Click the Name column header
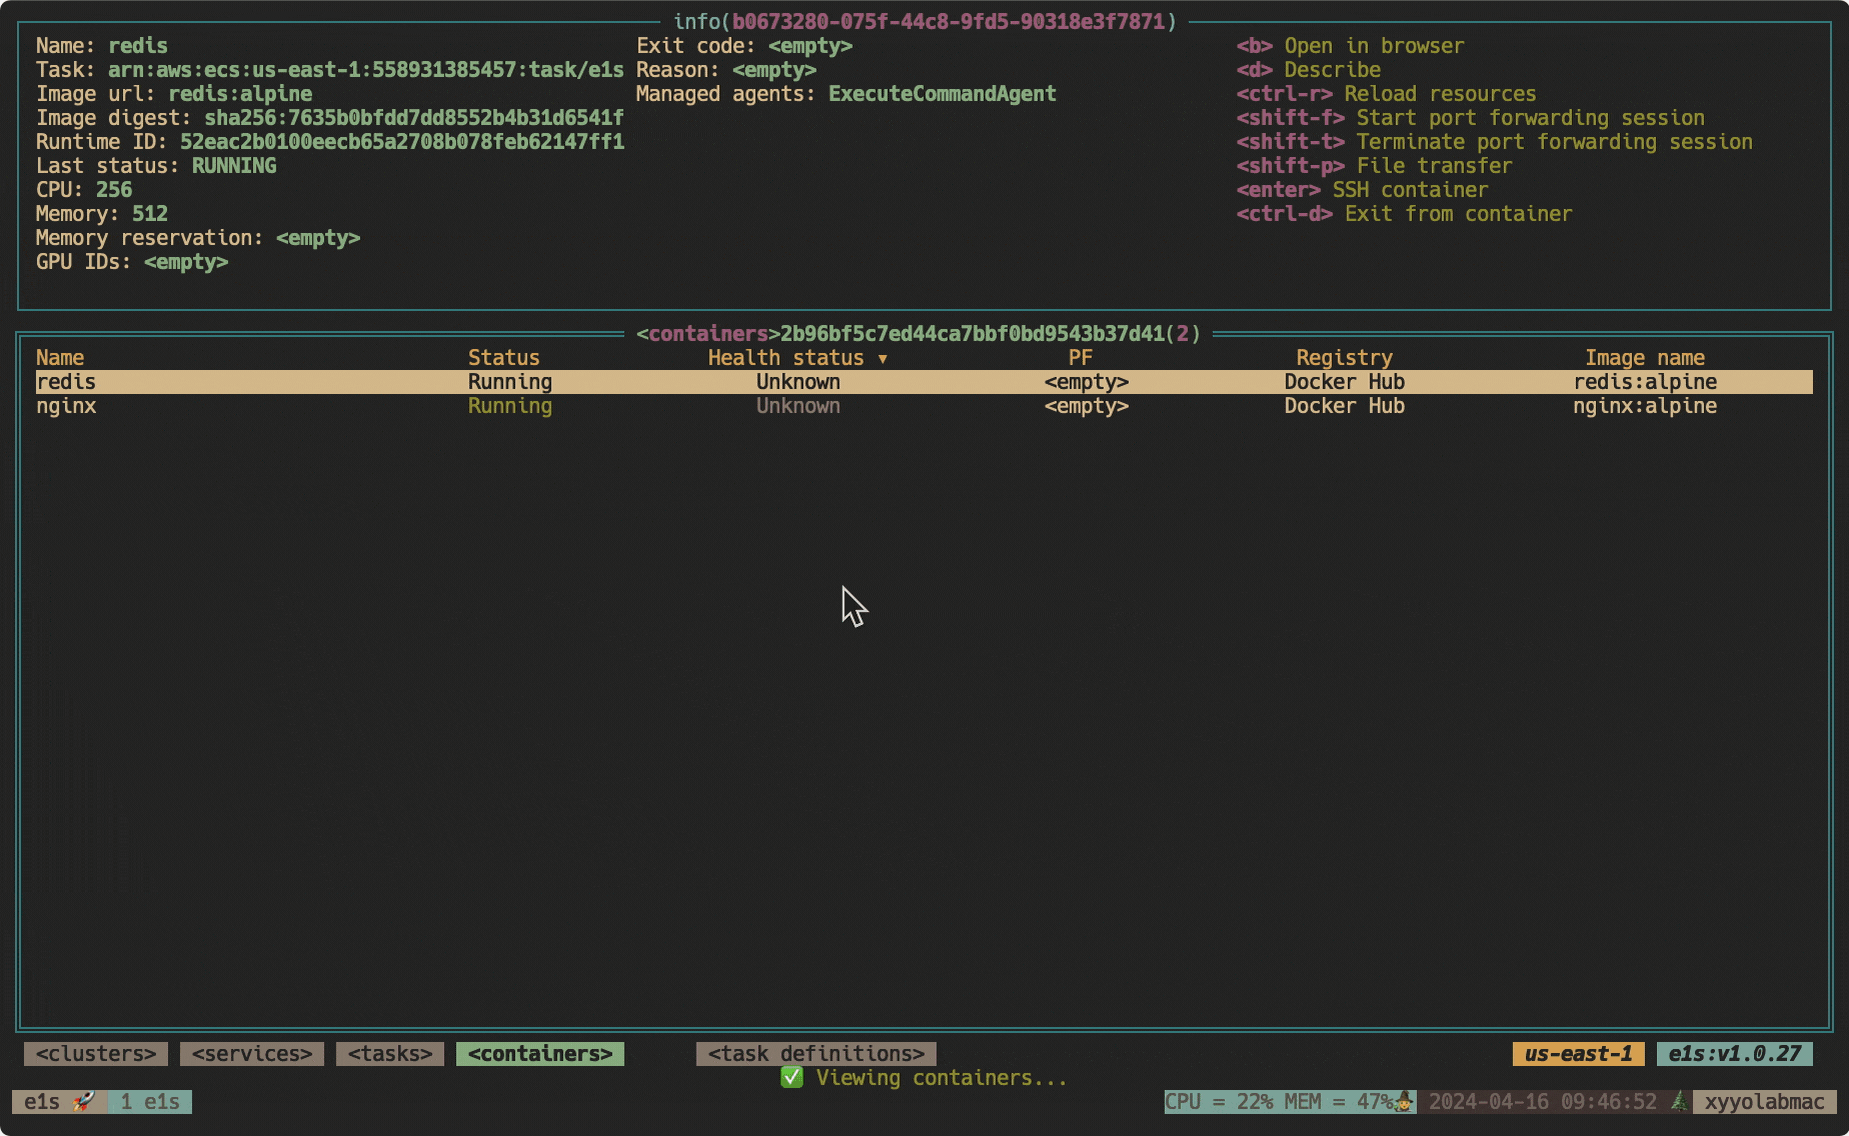This screenshot has height=1136, width=1849. pos(60,358)
